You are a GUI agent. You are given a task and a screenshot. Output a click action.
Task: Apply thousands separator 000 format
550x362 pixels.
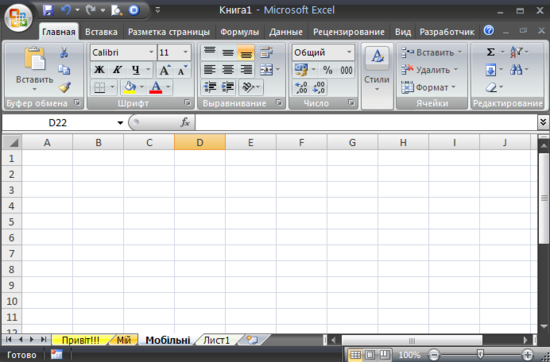pos(346,70)
